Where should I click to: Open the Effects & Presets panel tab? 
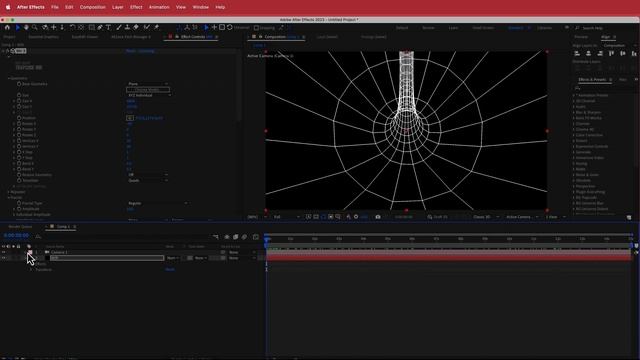[592, 80]
